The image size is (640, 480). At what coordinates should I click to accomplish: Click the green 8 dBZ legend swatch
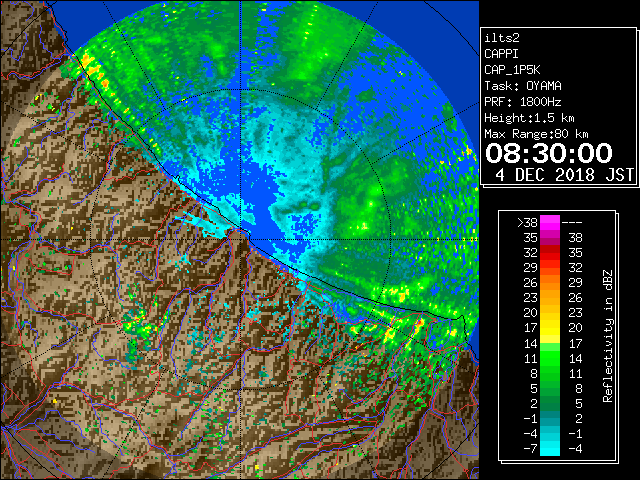(550, 373)
